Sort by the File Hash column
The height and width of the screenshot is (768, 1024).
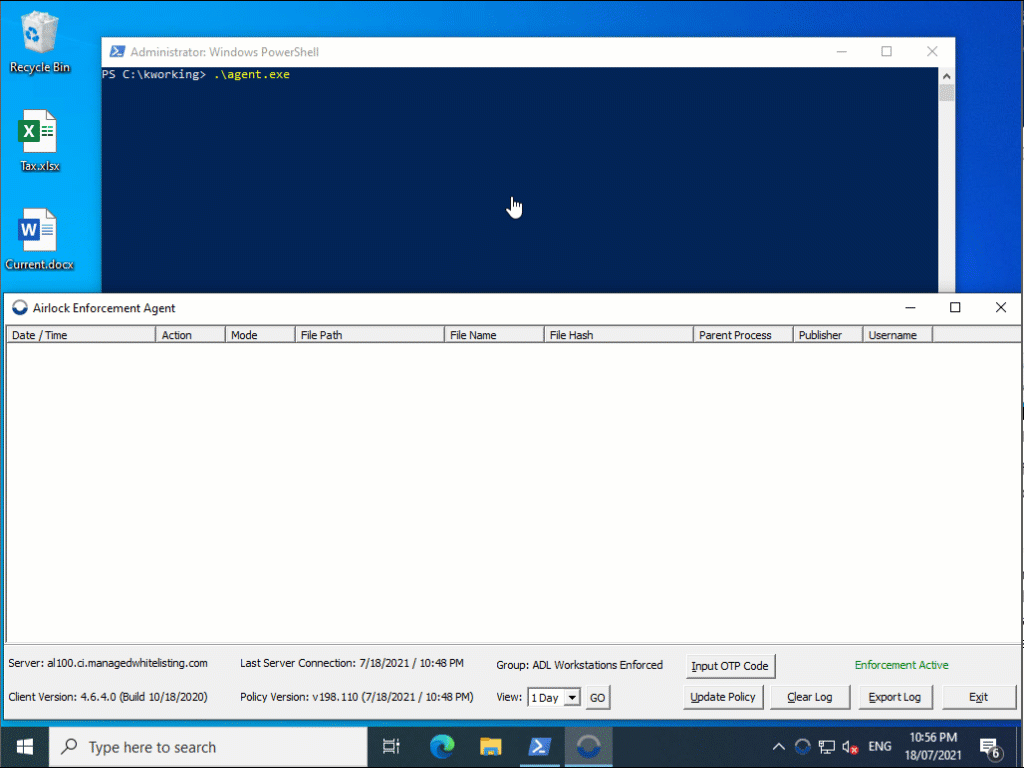point(618,335)
